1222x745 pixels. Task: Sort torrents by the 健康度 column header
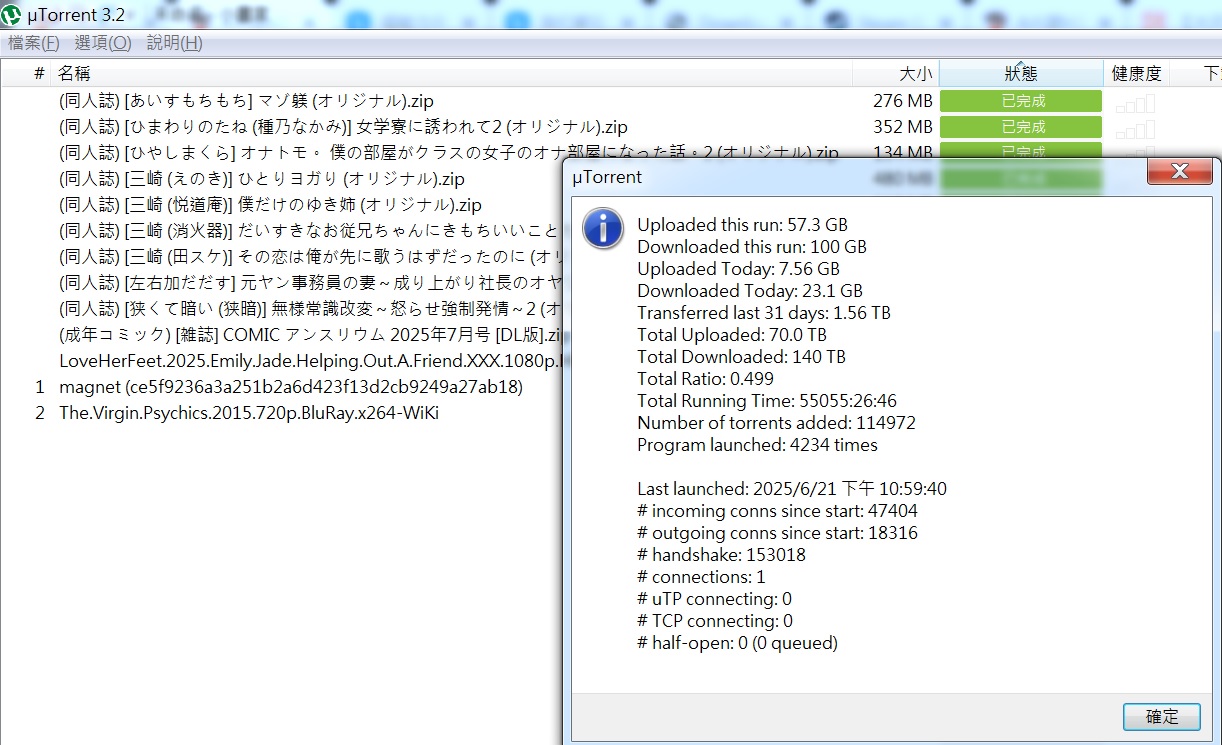(1137, 73)
